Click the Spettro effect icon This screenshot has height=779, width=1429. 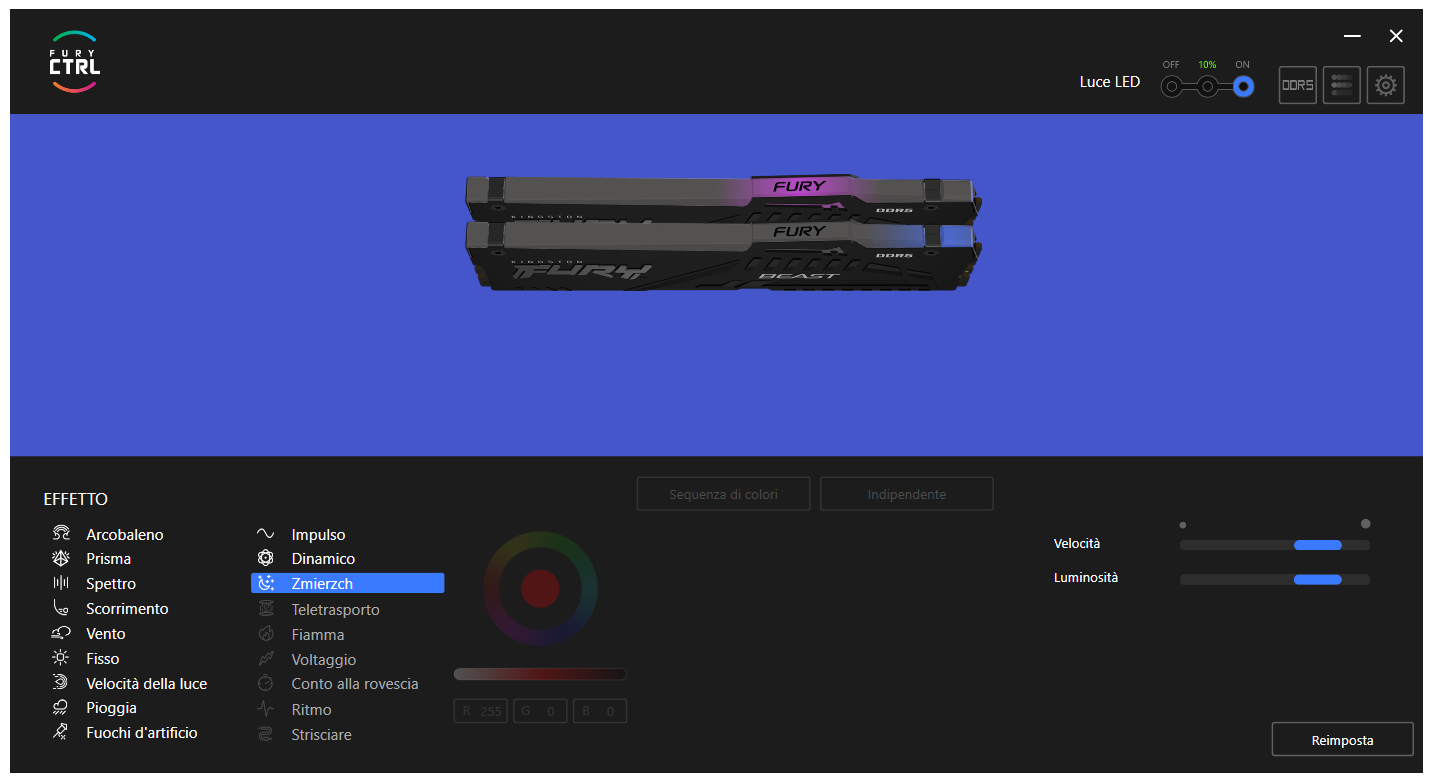point(61,583)
